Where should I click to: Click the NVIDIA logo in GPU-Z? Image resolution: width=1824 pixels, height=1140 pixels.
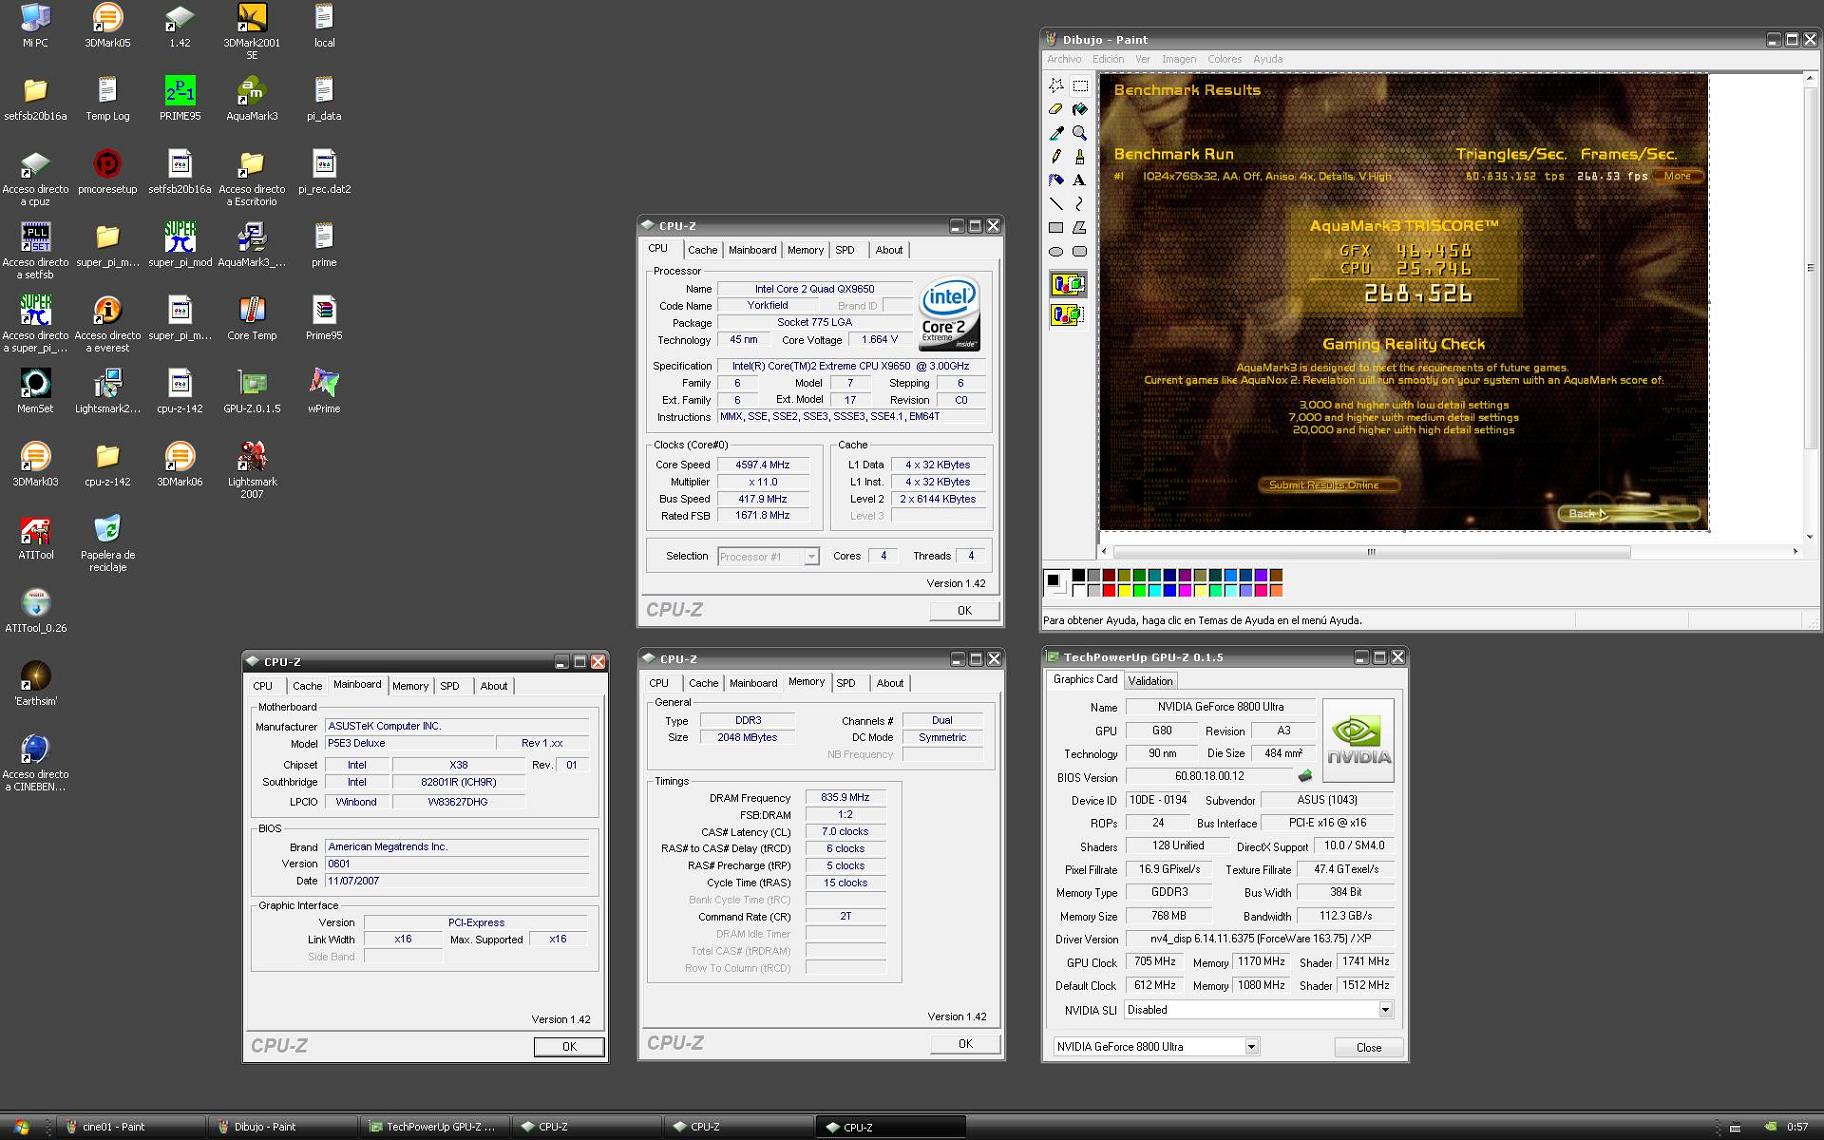(1358, 741)
